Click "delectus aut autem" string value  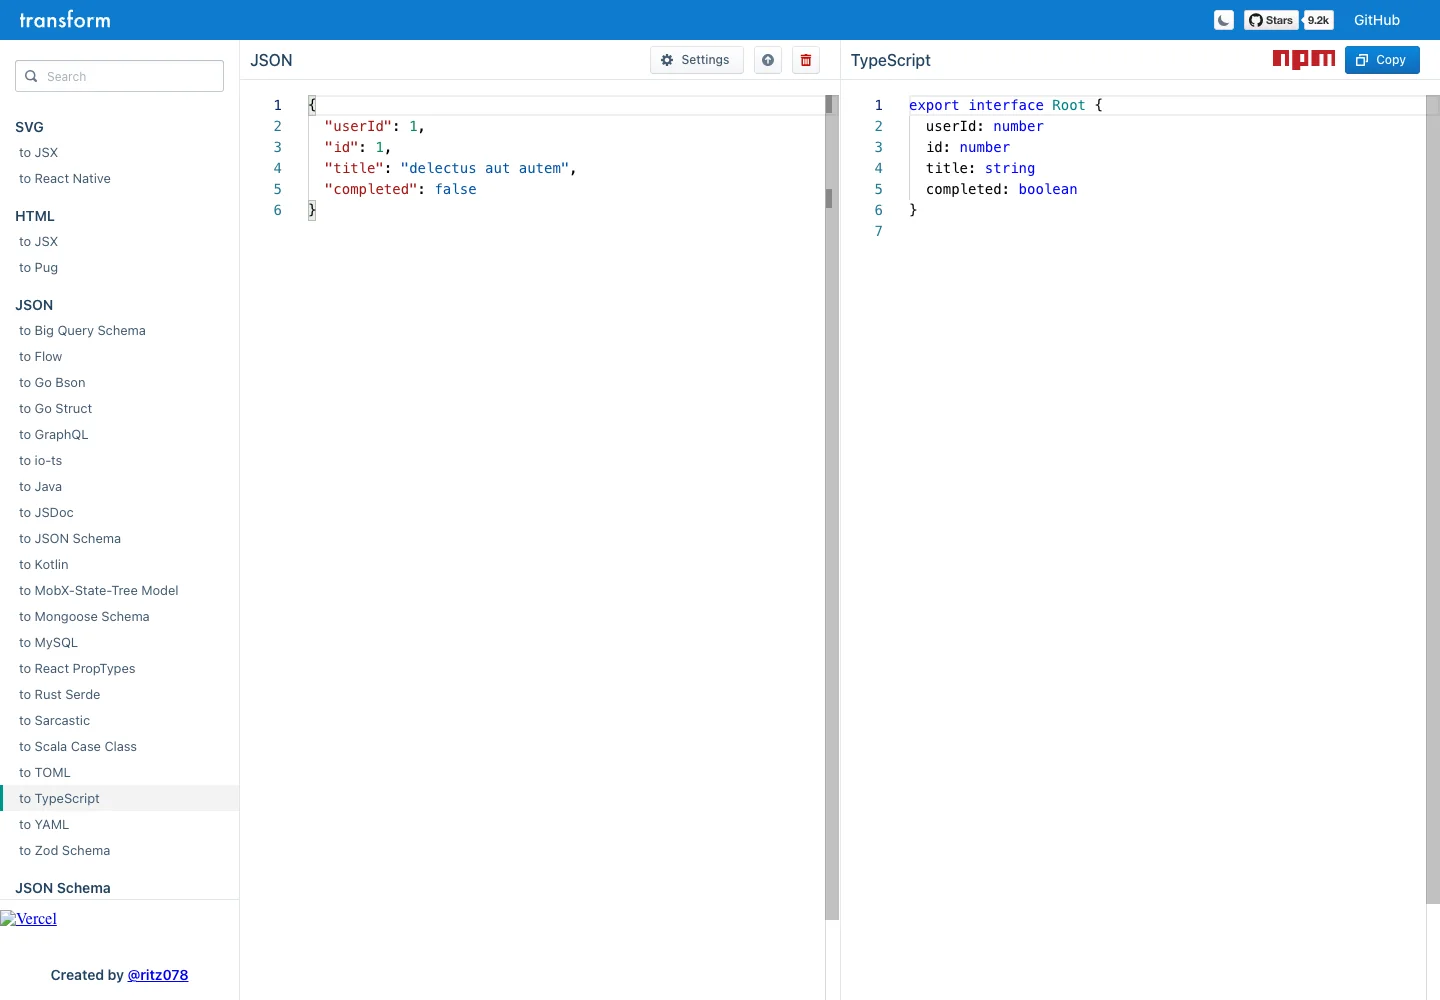[485, 168]
